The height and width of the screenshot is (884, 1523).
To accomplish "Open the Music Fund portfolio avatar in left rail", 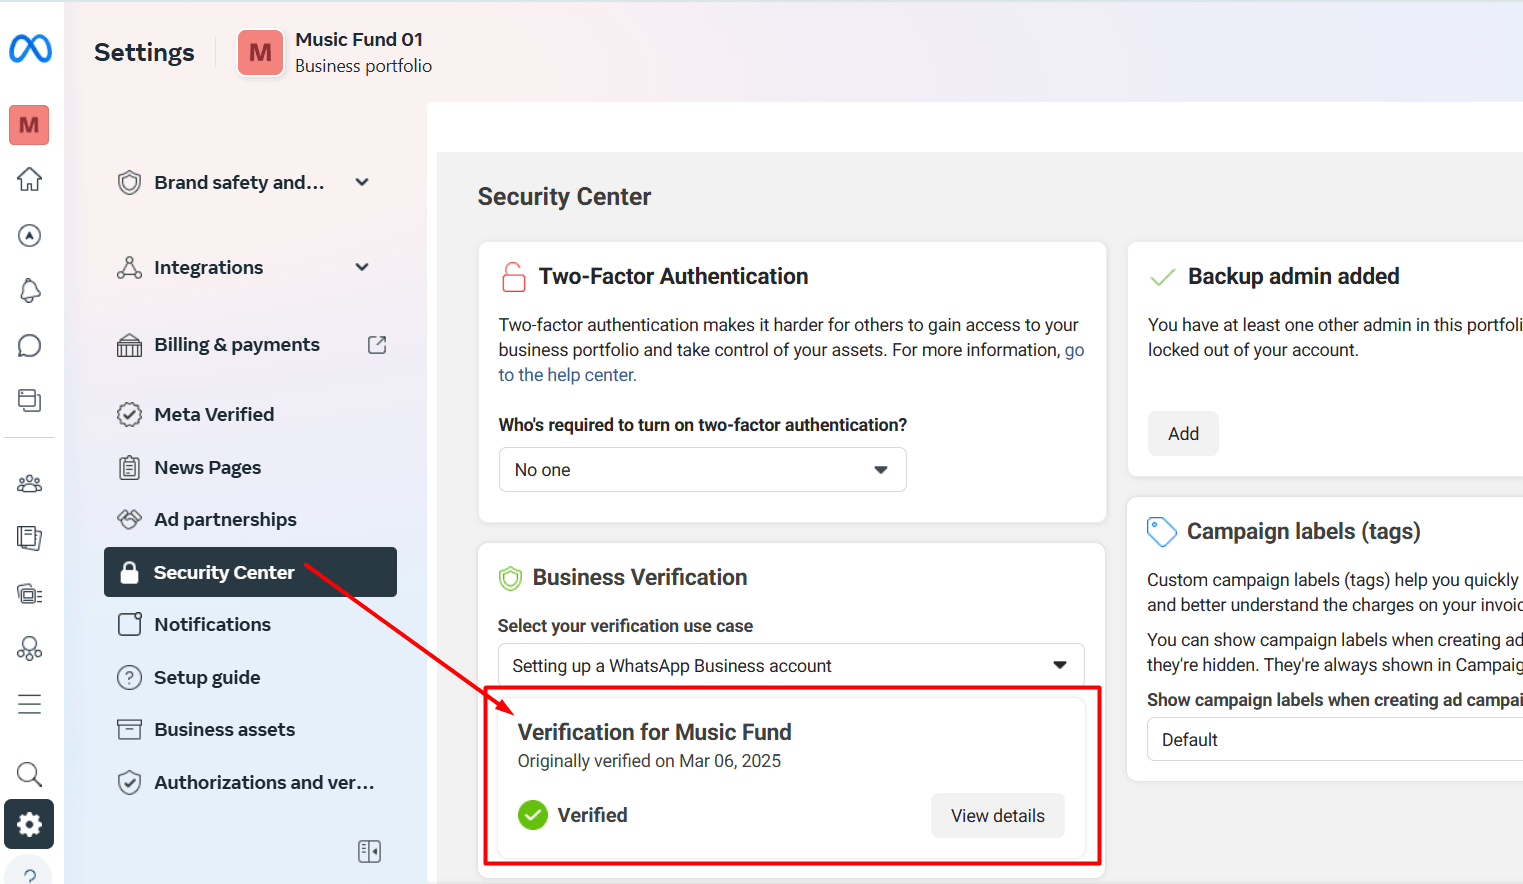I will [x=29, y=125].
